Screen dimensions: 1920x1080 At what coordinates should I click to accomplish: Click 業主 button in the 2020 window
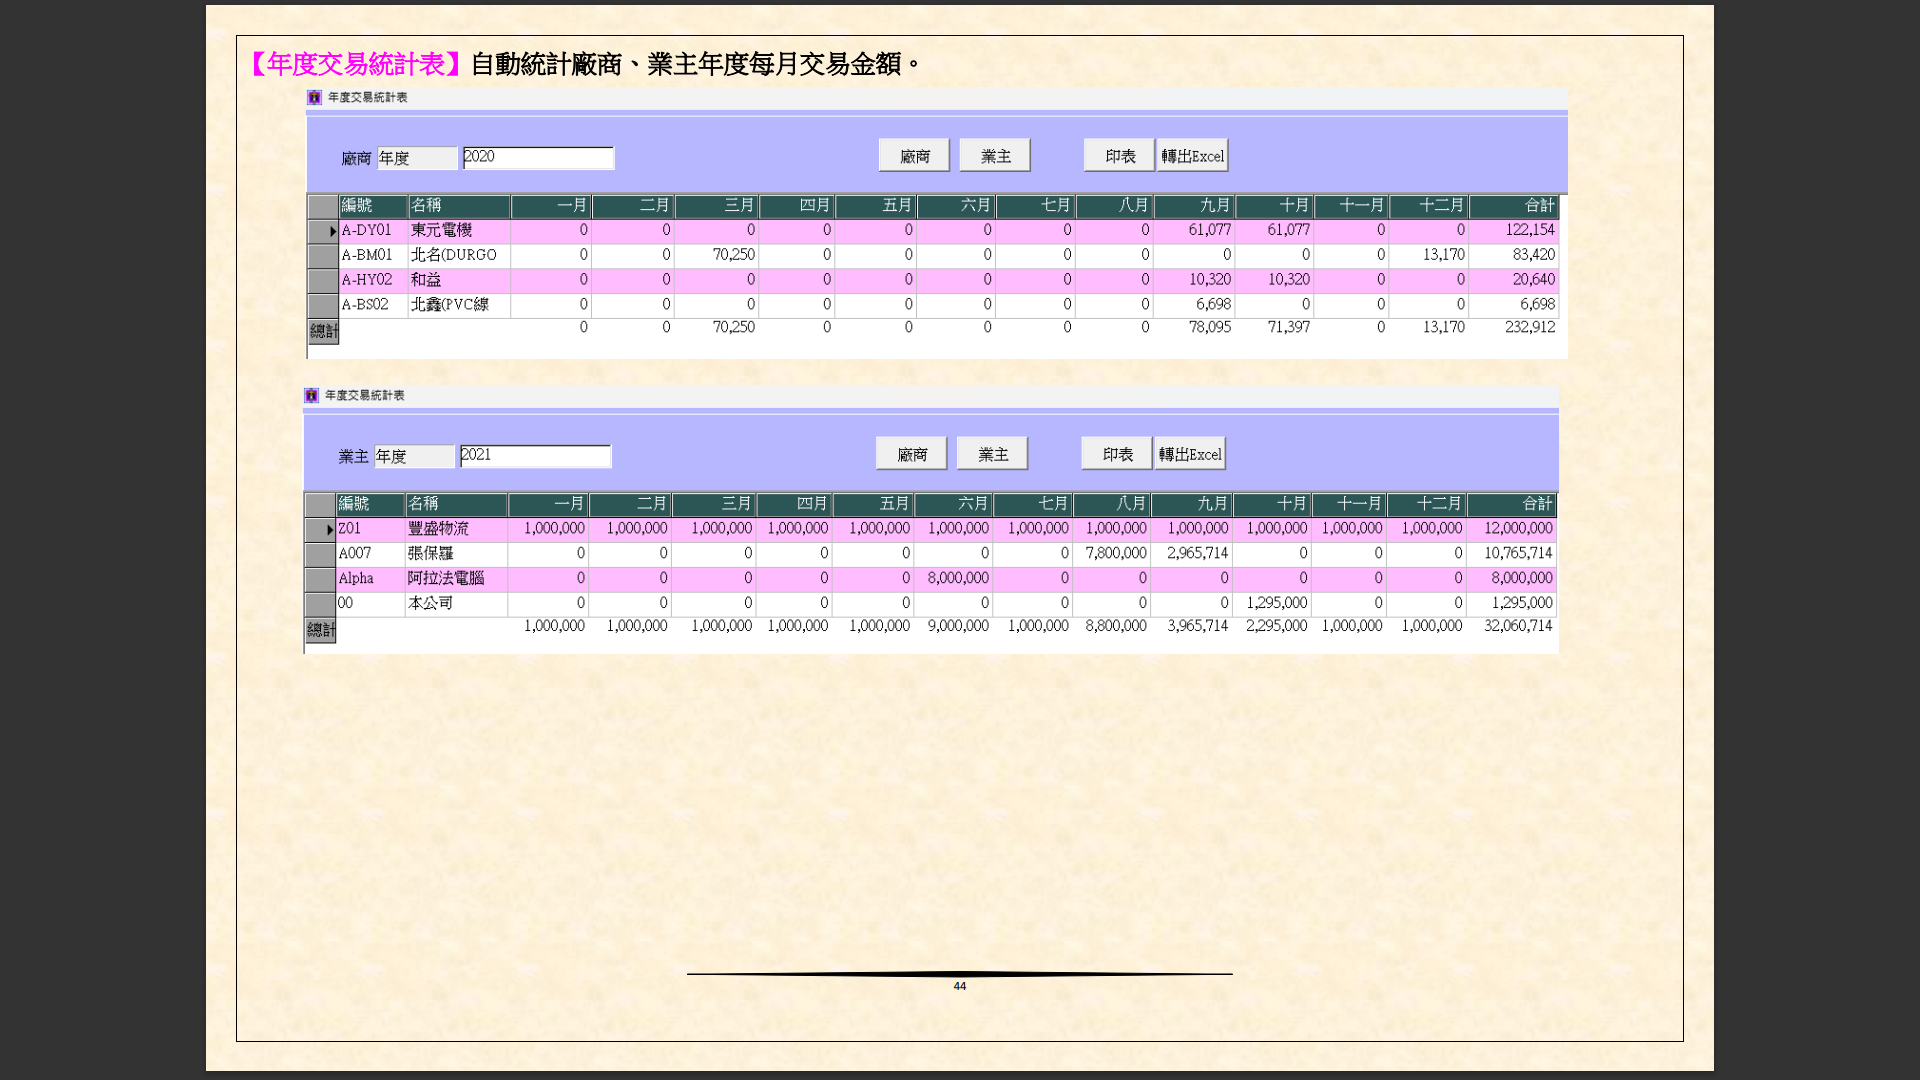point(995,156)
